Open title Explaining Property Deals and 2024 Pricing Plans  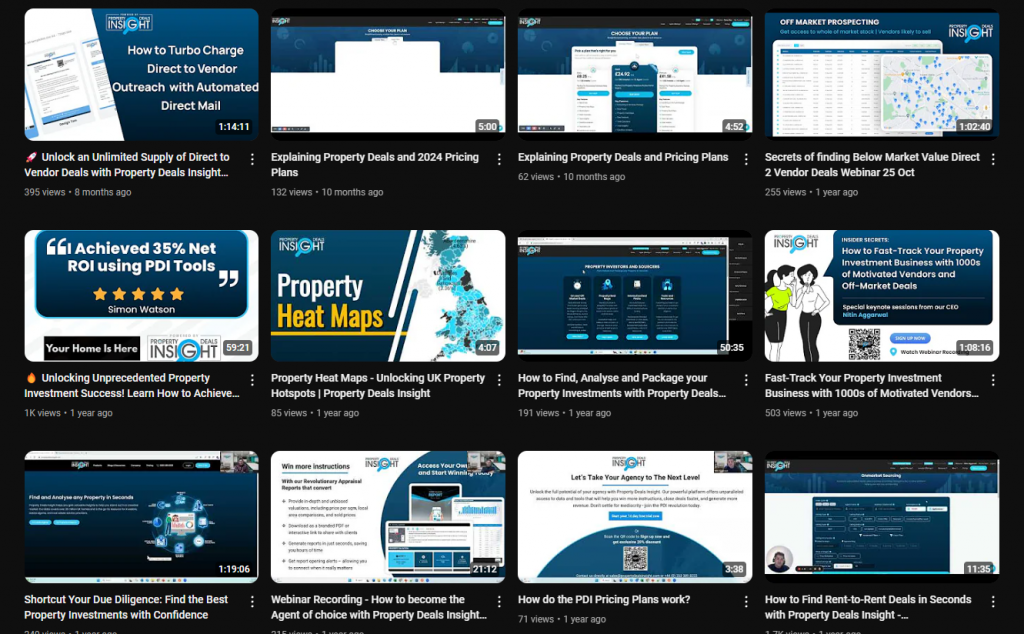pyautogui.click(x=375, y=165)
